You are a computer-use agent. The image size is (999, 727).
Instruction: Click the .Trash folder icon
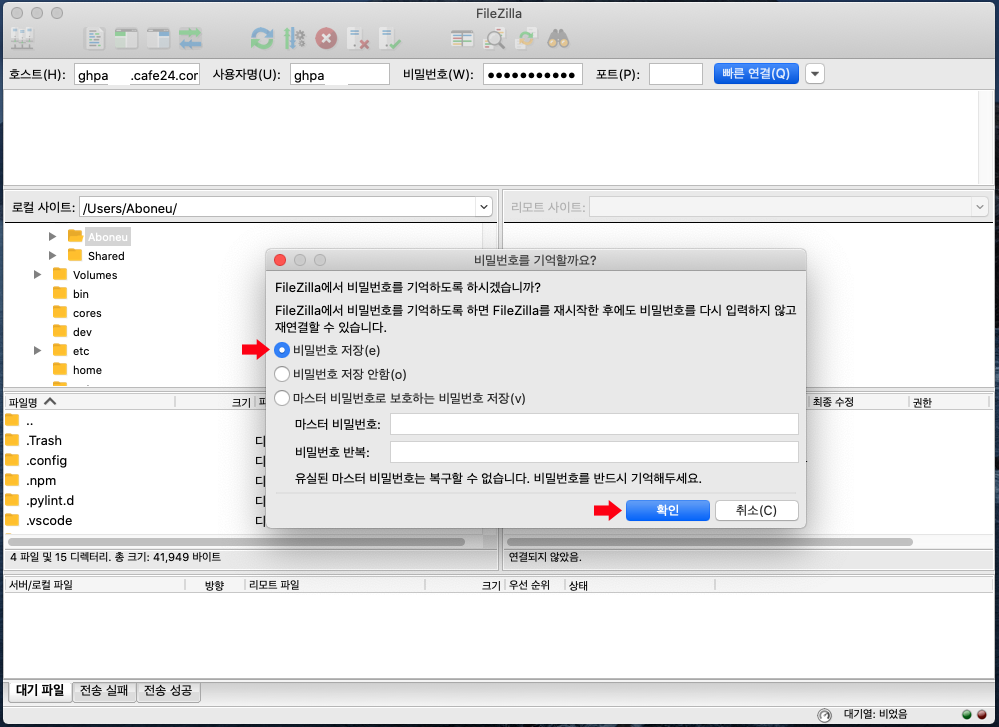12,440
